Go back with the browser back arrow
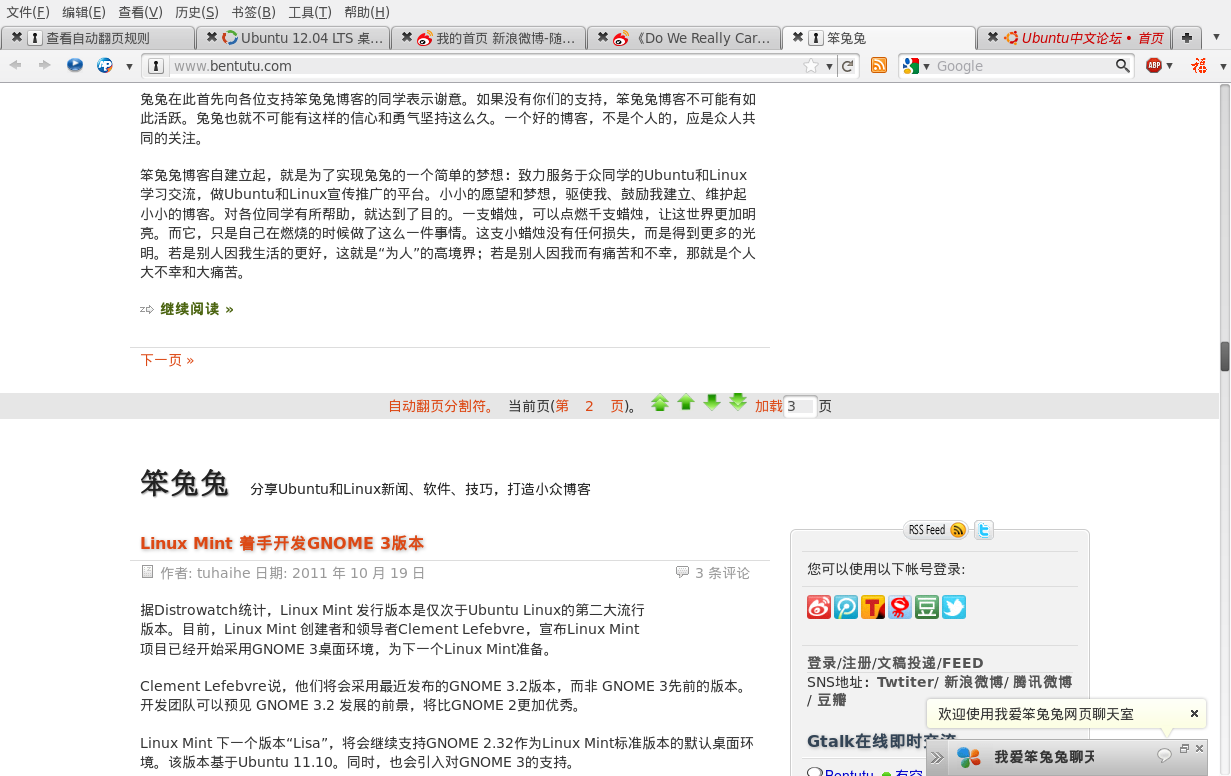This screenshot has width=1231, height=776. pos(15,65)
